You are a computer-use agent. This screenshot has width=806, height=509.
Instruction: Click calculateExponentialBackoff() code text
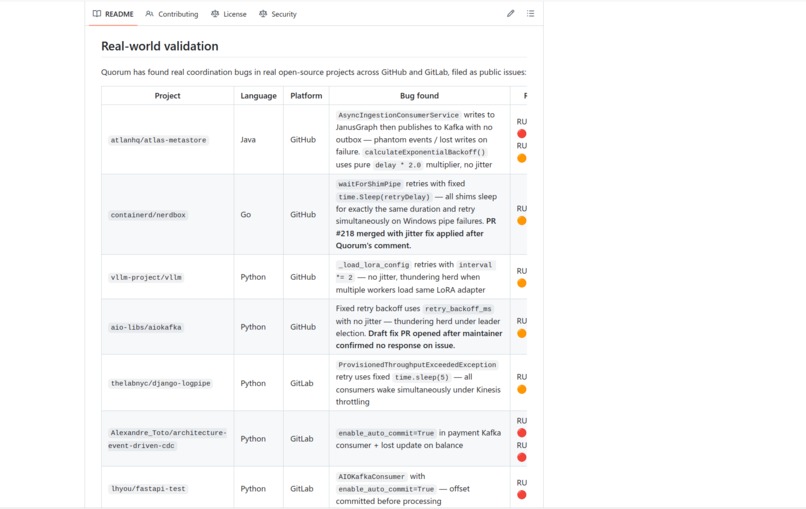[x=425, y=152]
